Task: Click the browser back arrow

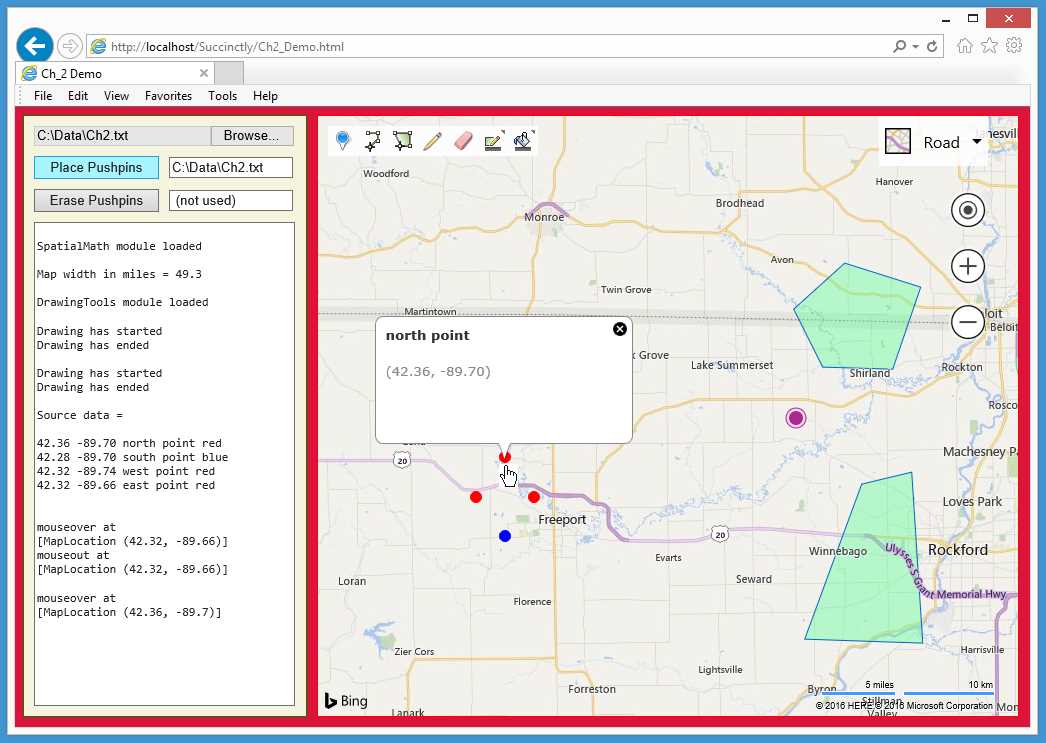Action: tap(35, 46)
